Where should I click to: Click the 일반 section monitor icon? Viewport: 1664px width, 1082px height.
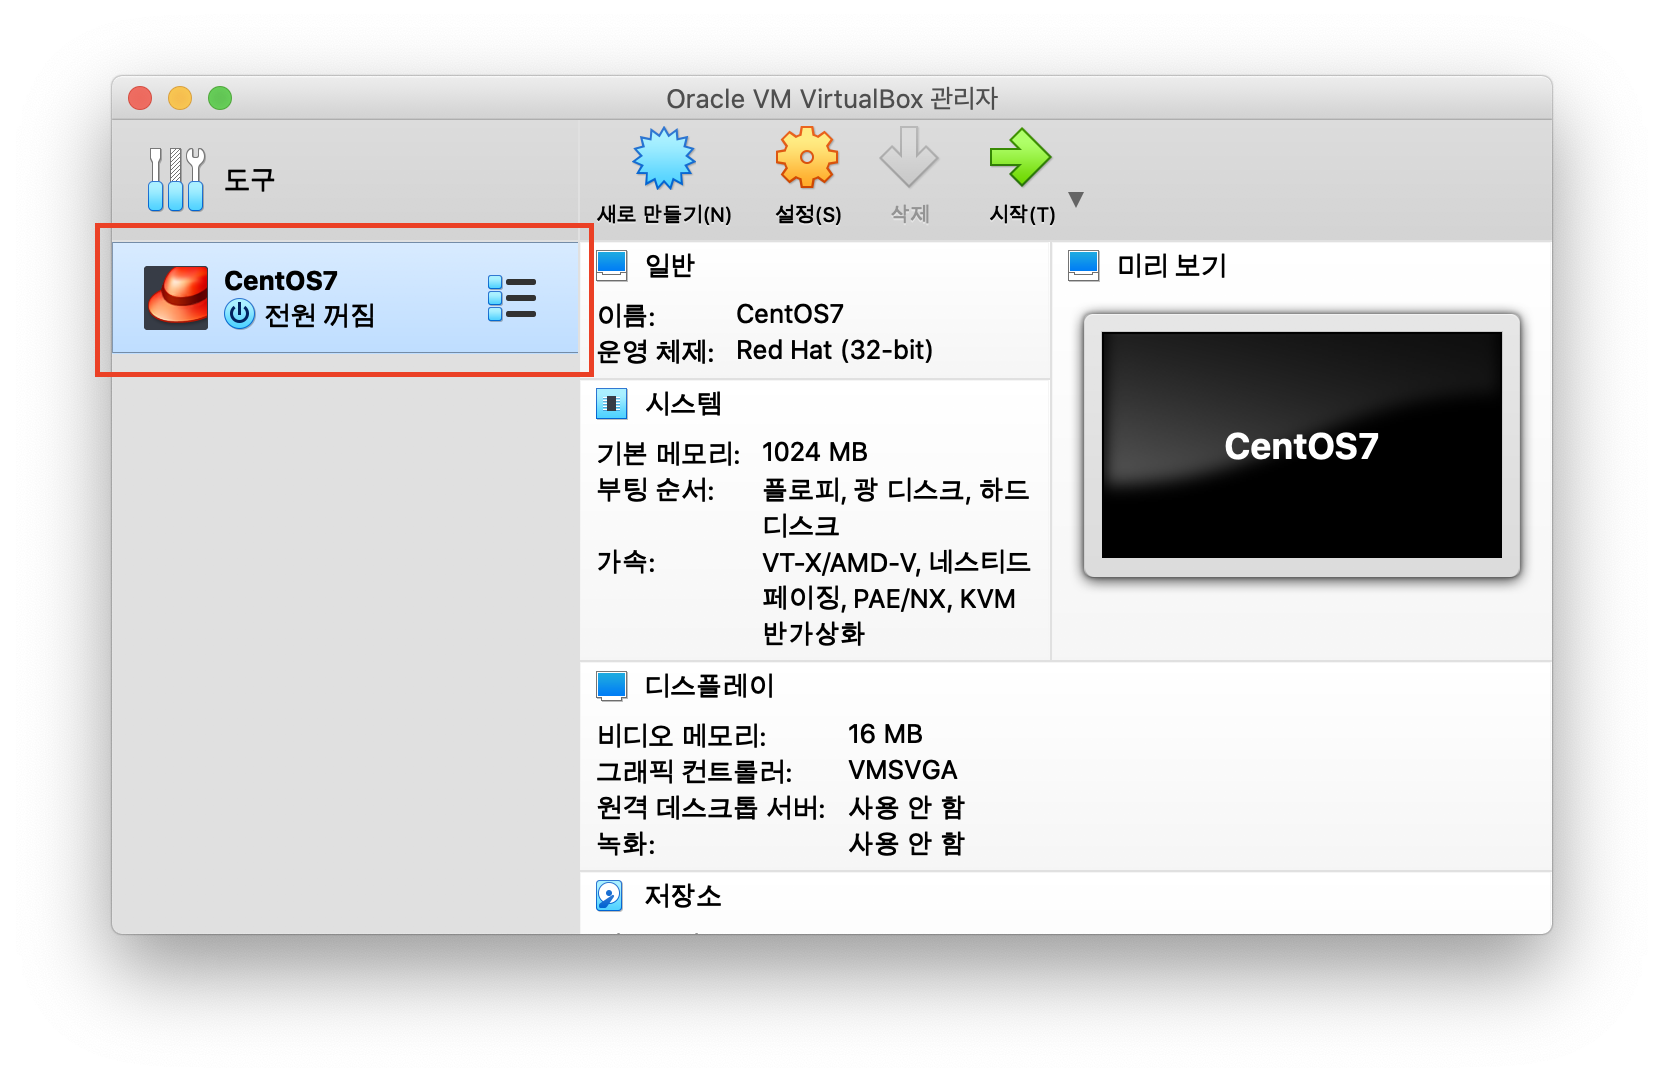click(612, 266)
